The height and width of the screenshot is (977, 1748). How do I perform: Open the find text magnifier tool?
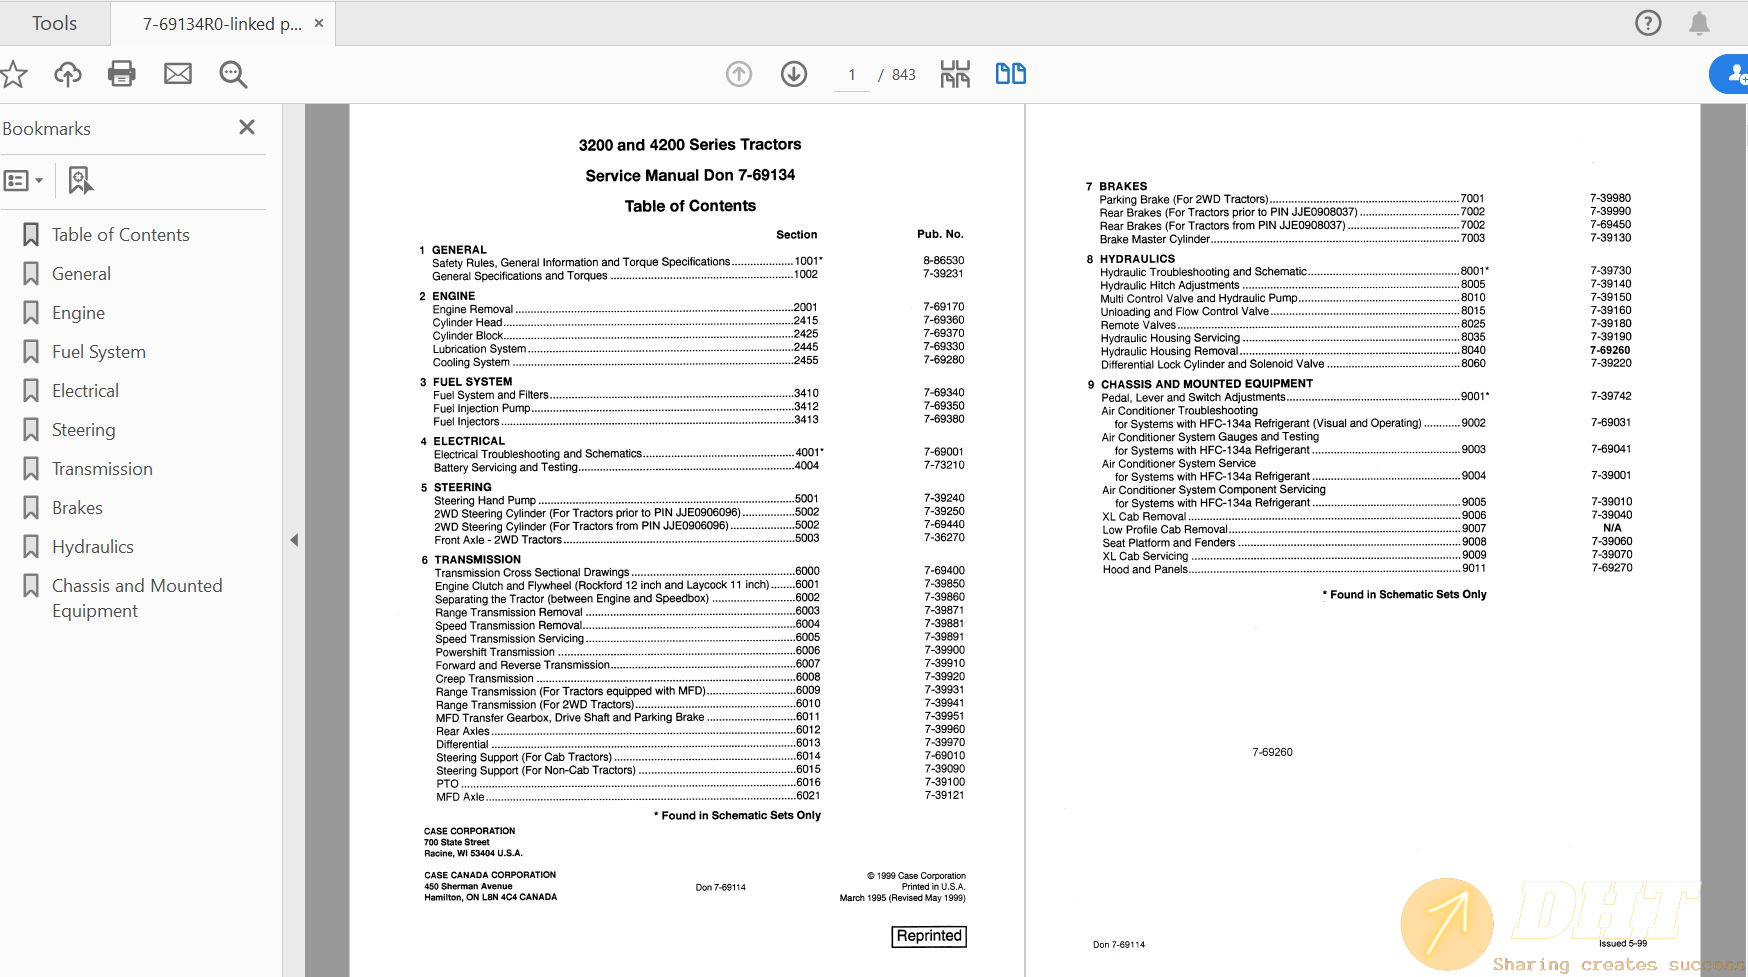coord(233,74)
